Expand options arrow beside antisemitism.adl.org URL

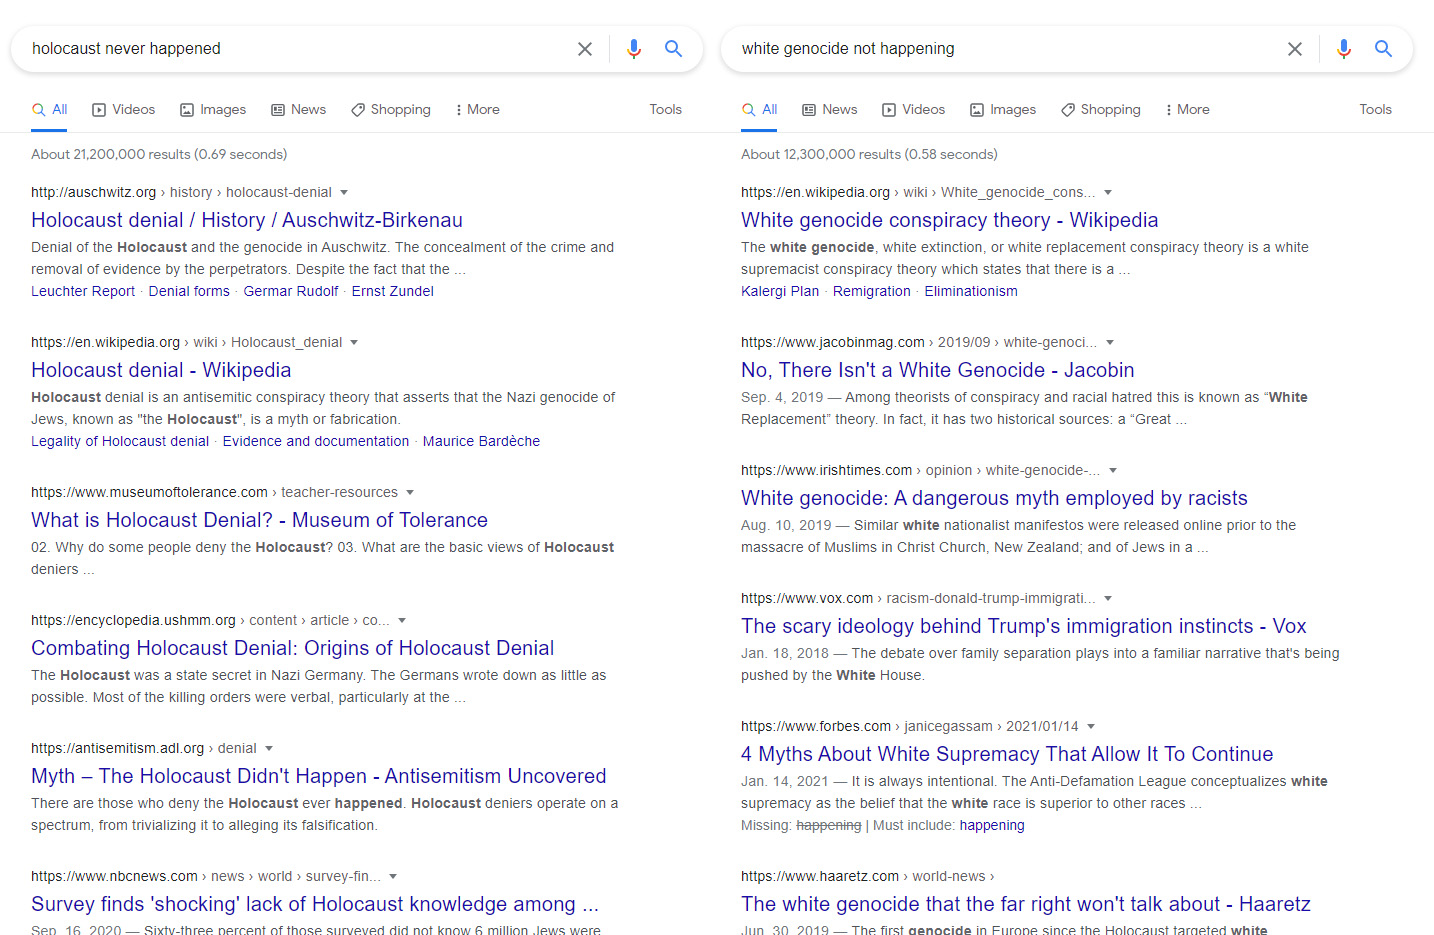269,749
